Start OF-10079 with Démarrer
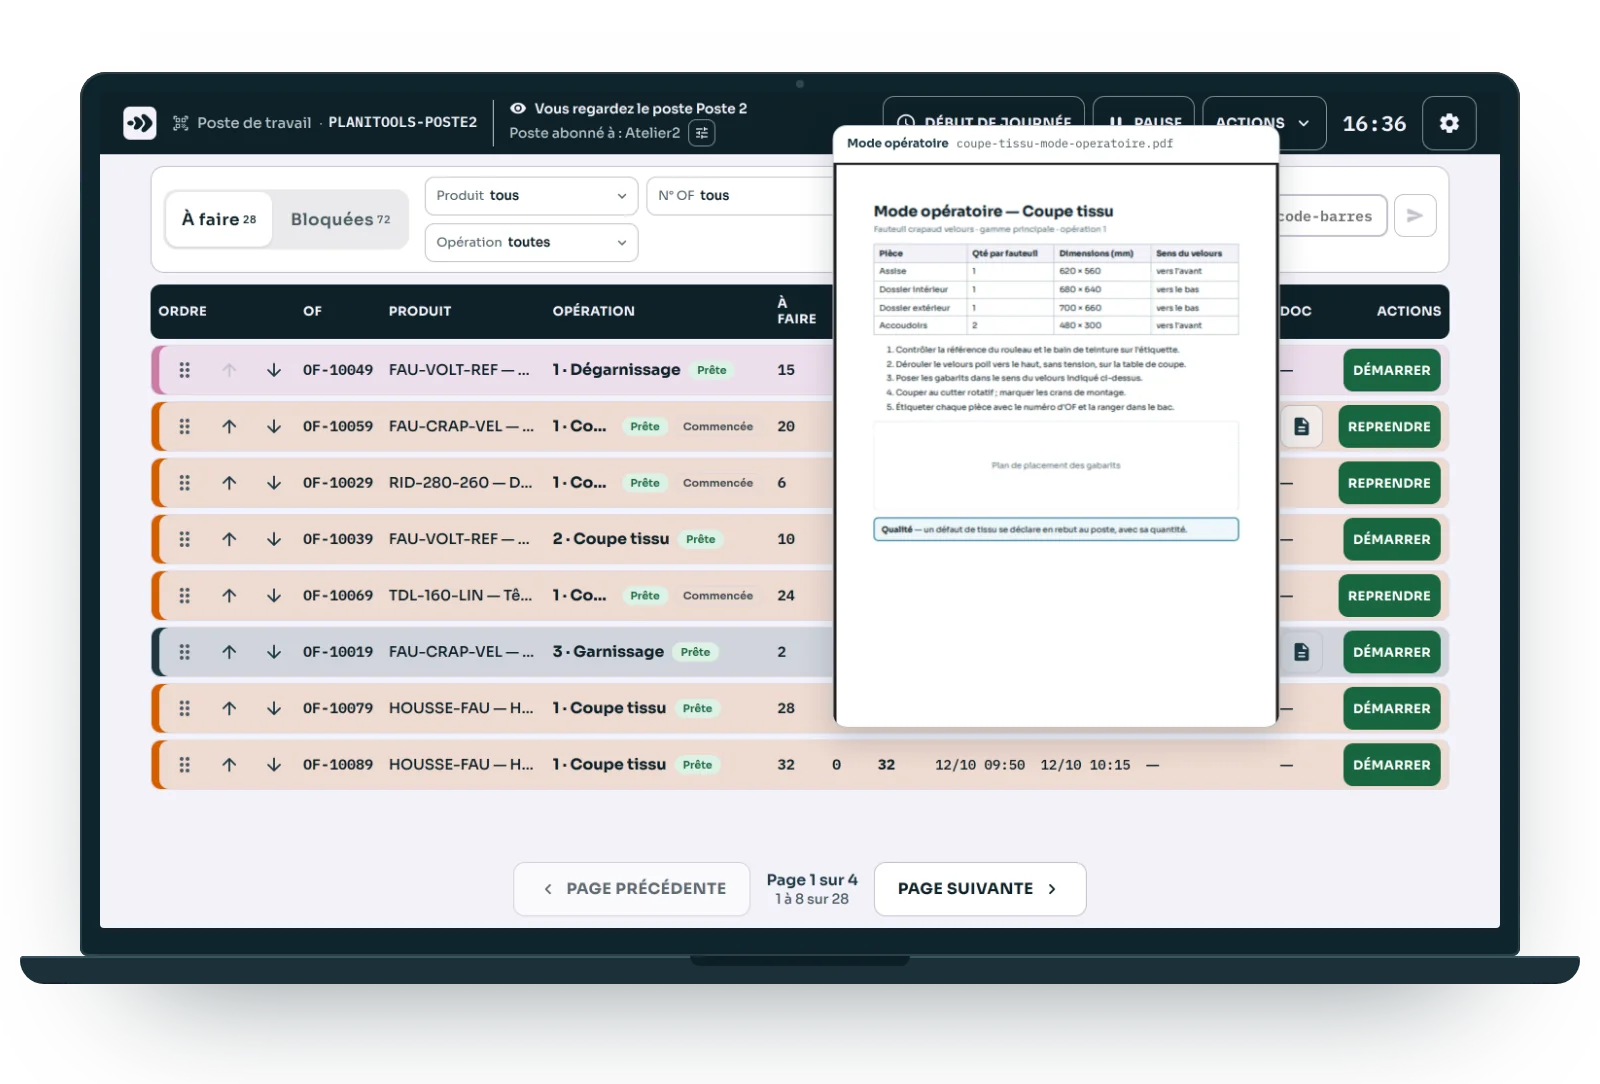This screenshot has height=1084, width=1600. pyautogui.click(x=1392, y=708)
